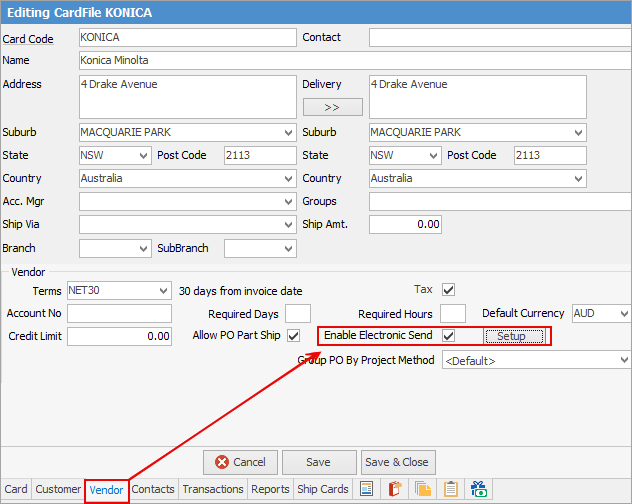The width and height of the screenshot is (632, 504).
Task: Click the Credit Limit field
Action: tap(119, 336)
